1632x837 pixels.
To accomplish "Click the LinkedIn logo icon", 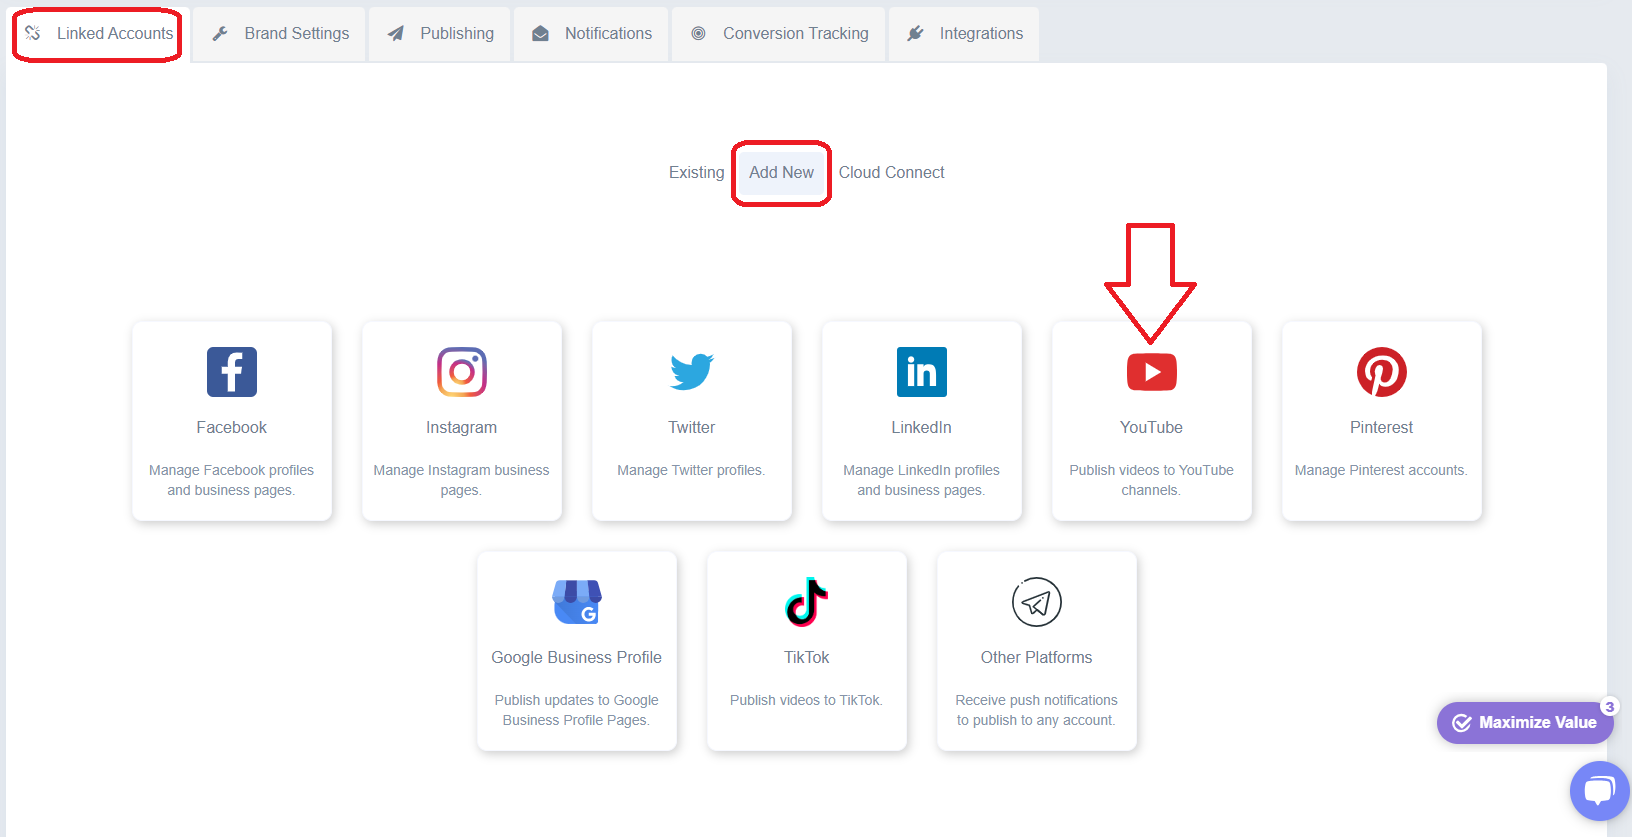I will point(922,372).
